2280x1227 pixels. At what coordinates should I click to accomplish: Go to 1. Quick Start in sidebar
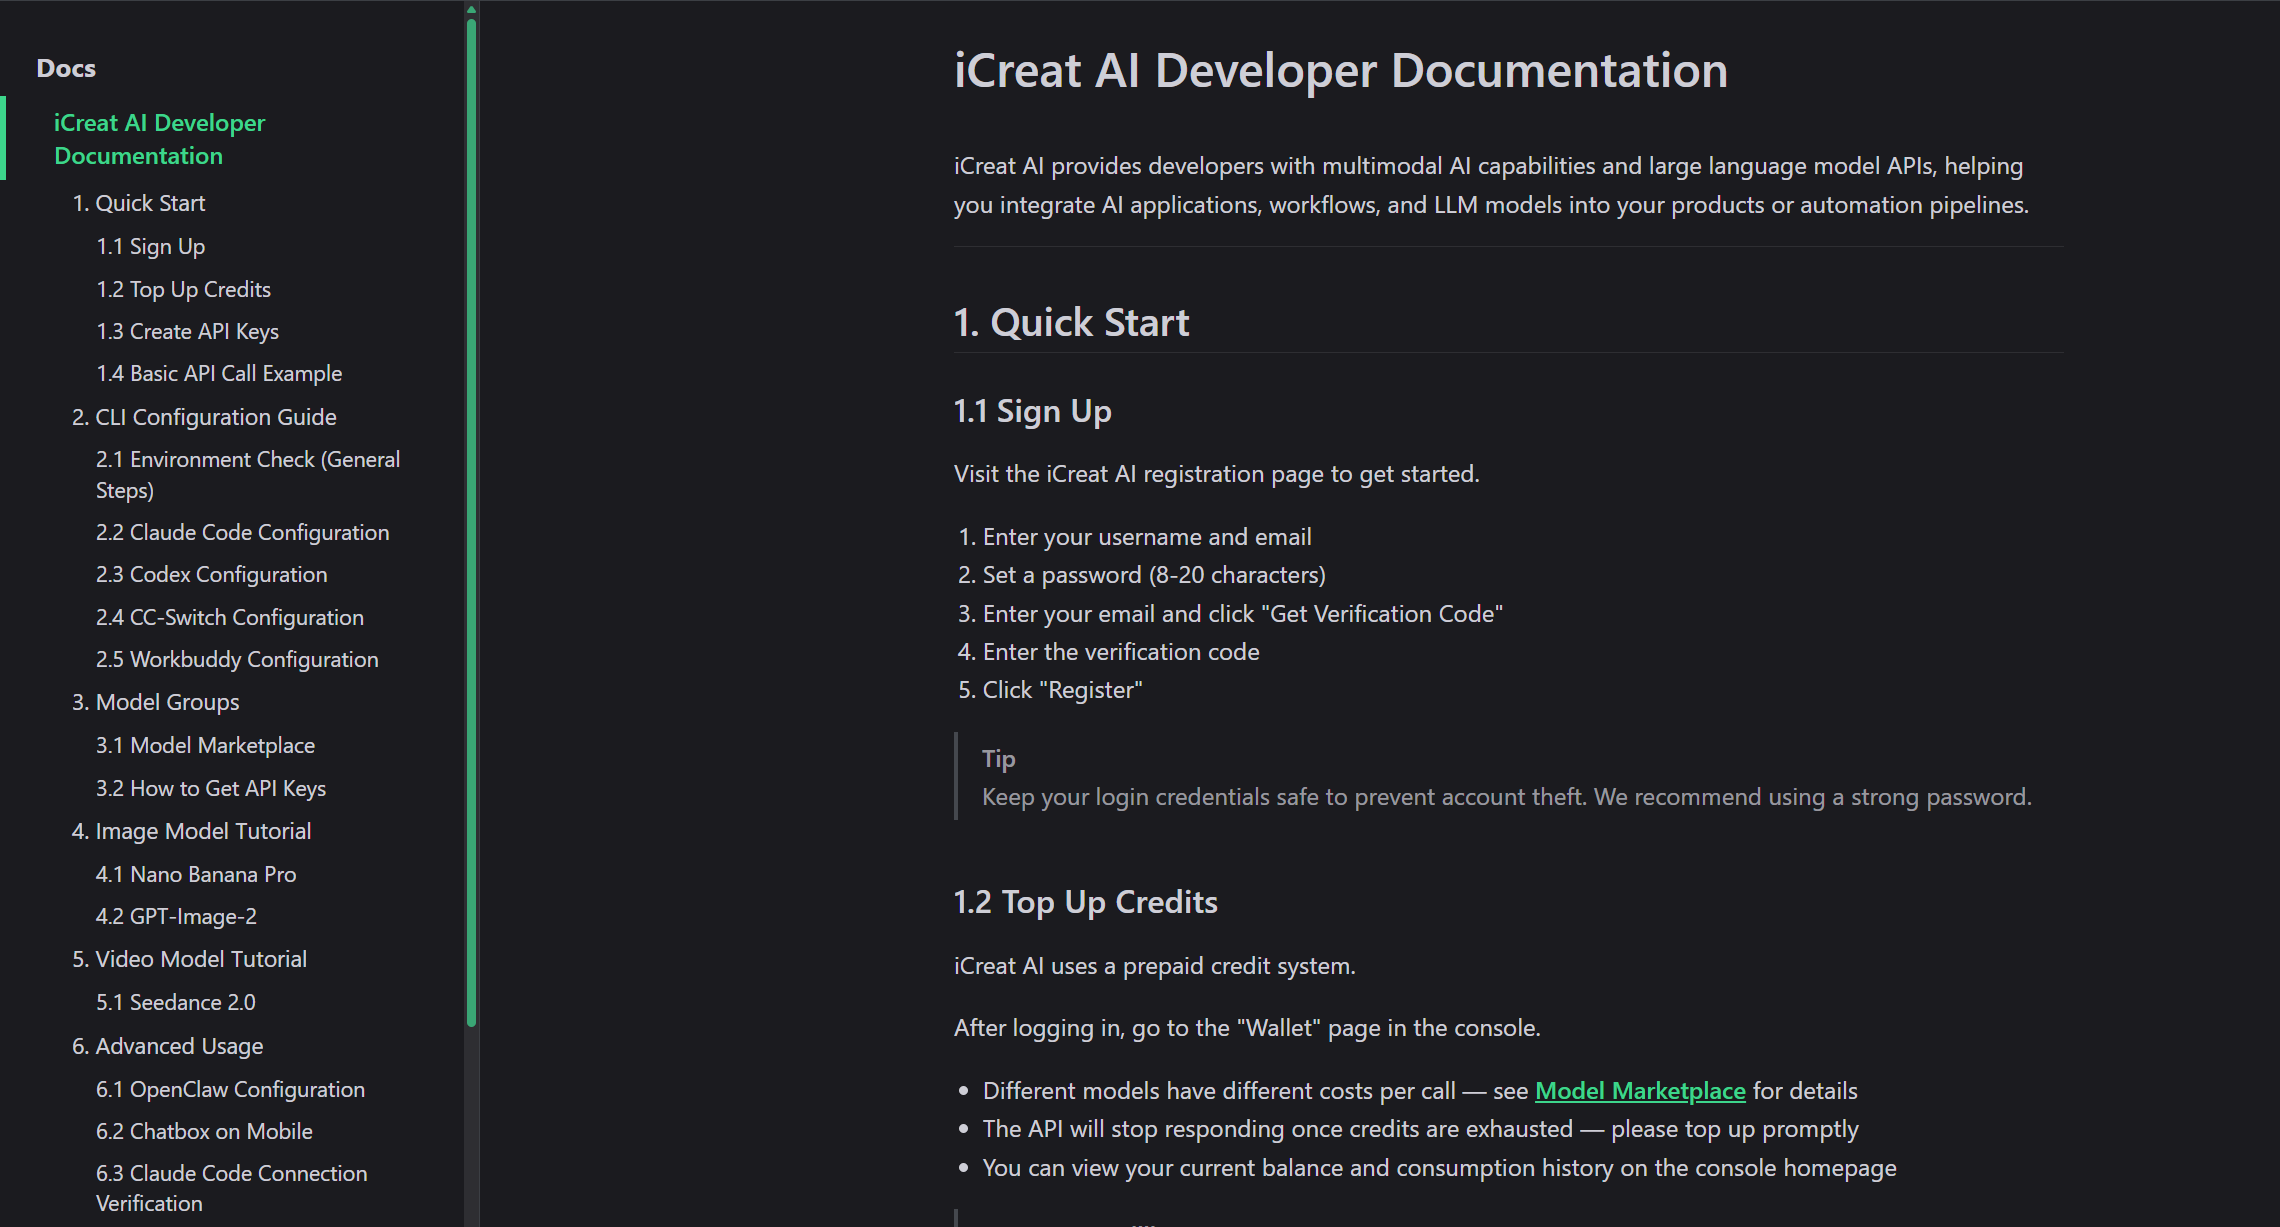click(x=138, y=203)
